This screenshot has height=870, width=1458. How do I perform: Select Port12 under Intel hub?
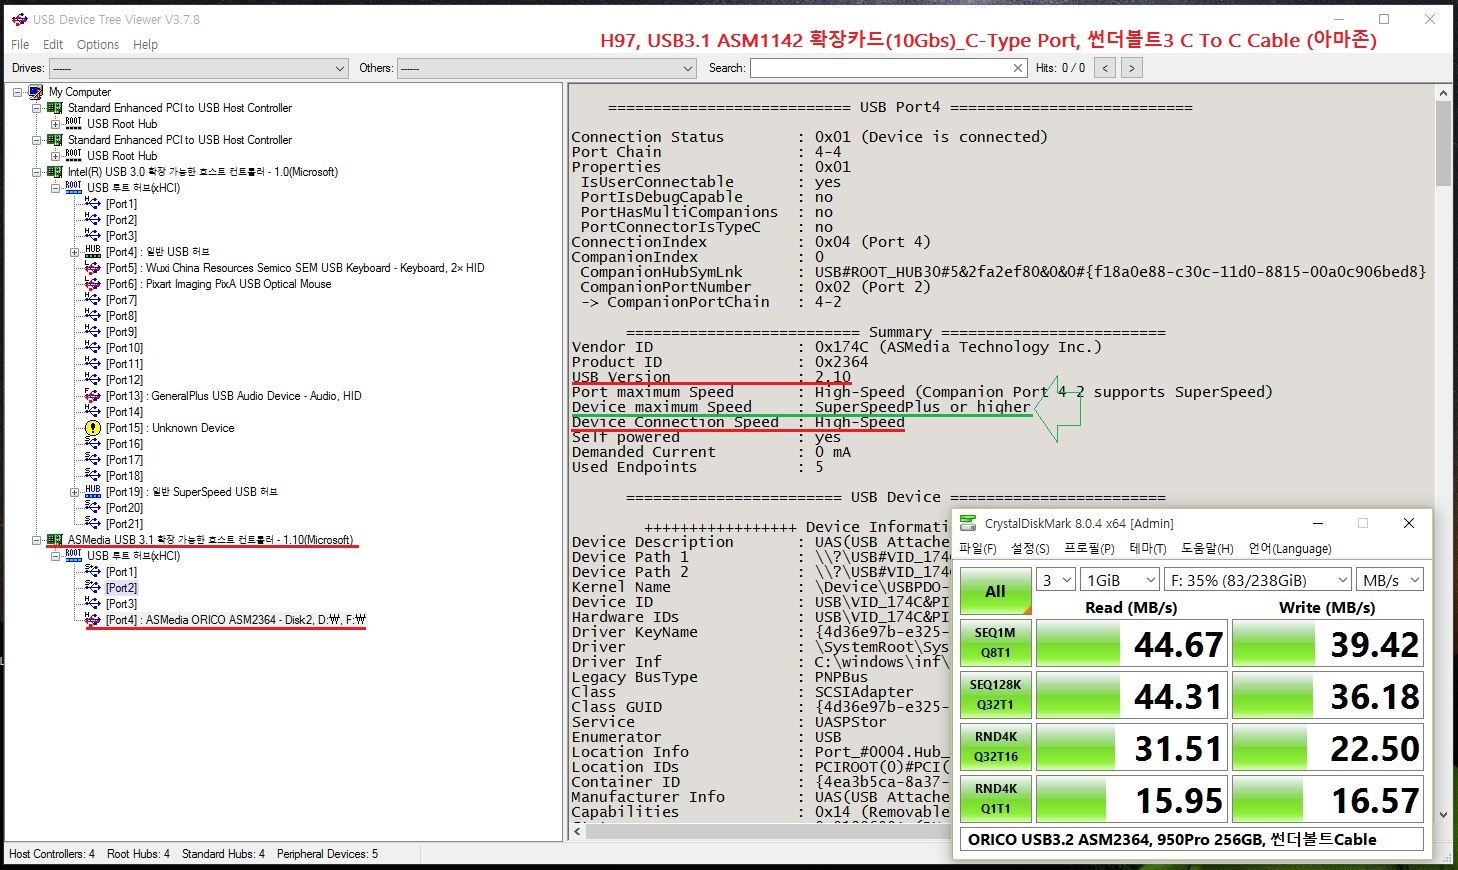124,380
